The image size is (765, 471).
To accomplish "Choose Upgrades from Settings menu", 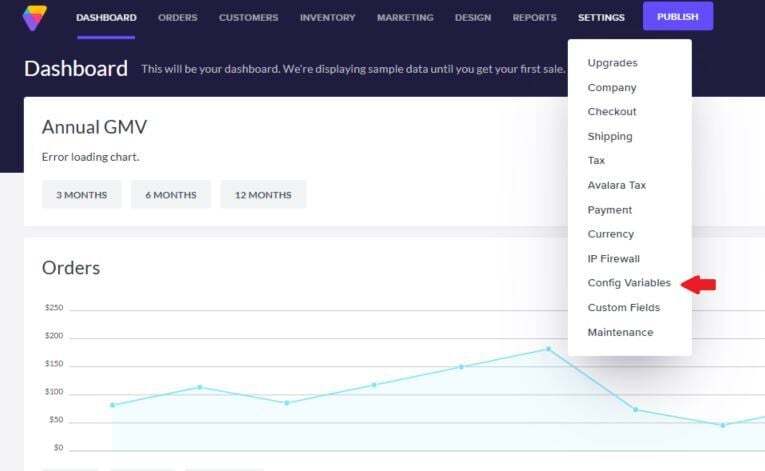I will (x=612, y=63).
